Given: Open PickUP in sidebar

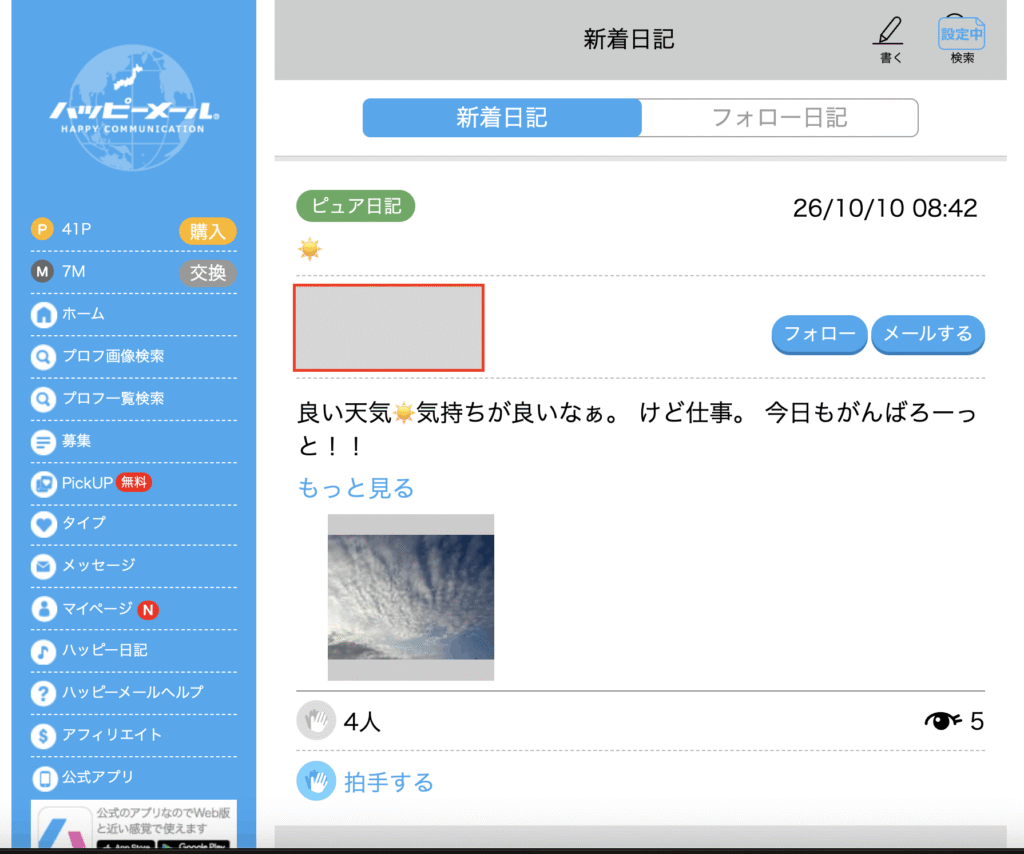Looking at the screenshot, I should 133,484.
